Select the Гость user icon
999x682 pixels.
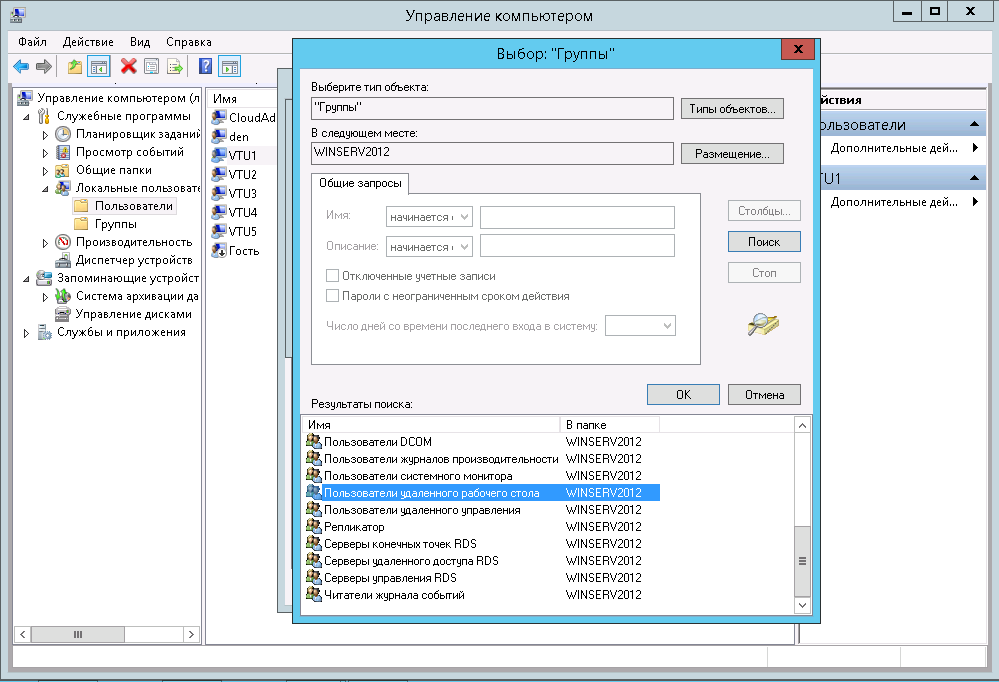[219, 250]
